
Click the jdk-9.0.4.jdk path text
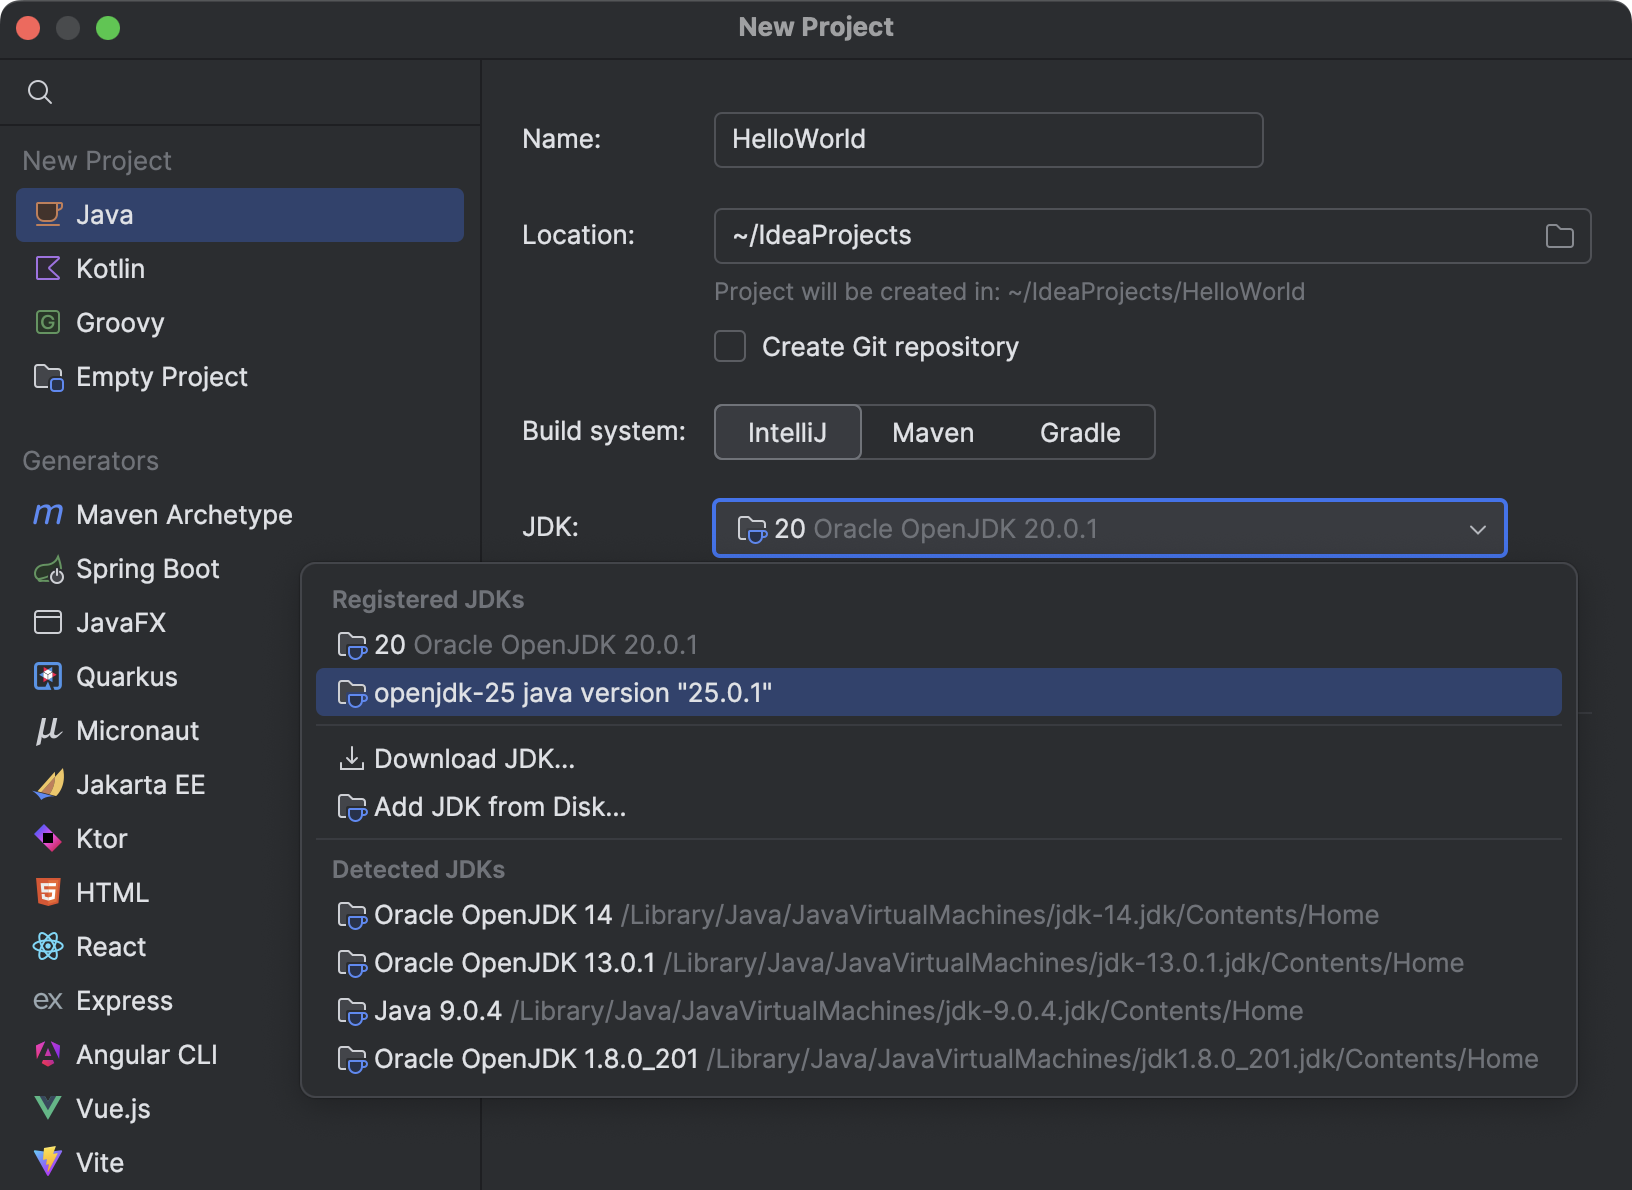(907, 1011)
